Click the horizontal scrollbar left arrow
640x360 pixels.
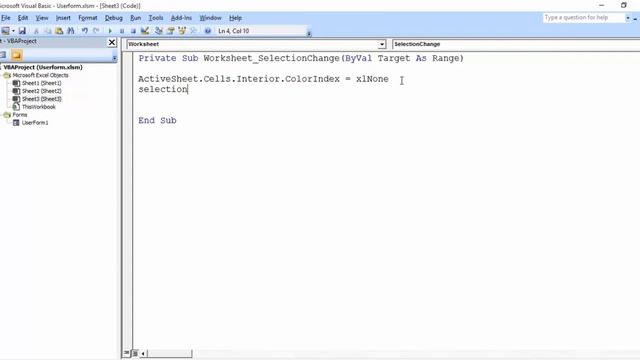[x=143, y=353]
